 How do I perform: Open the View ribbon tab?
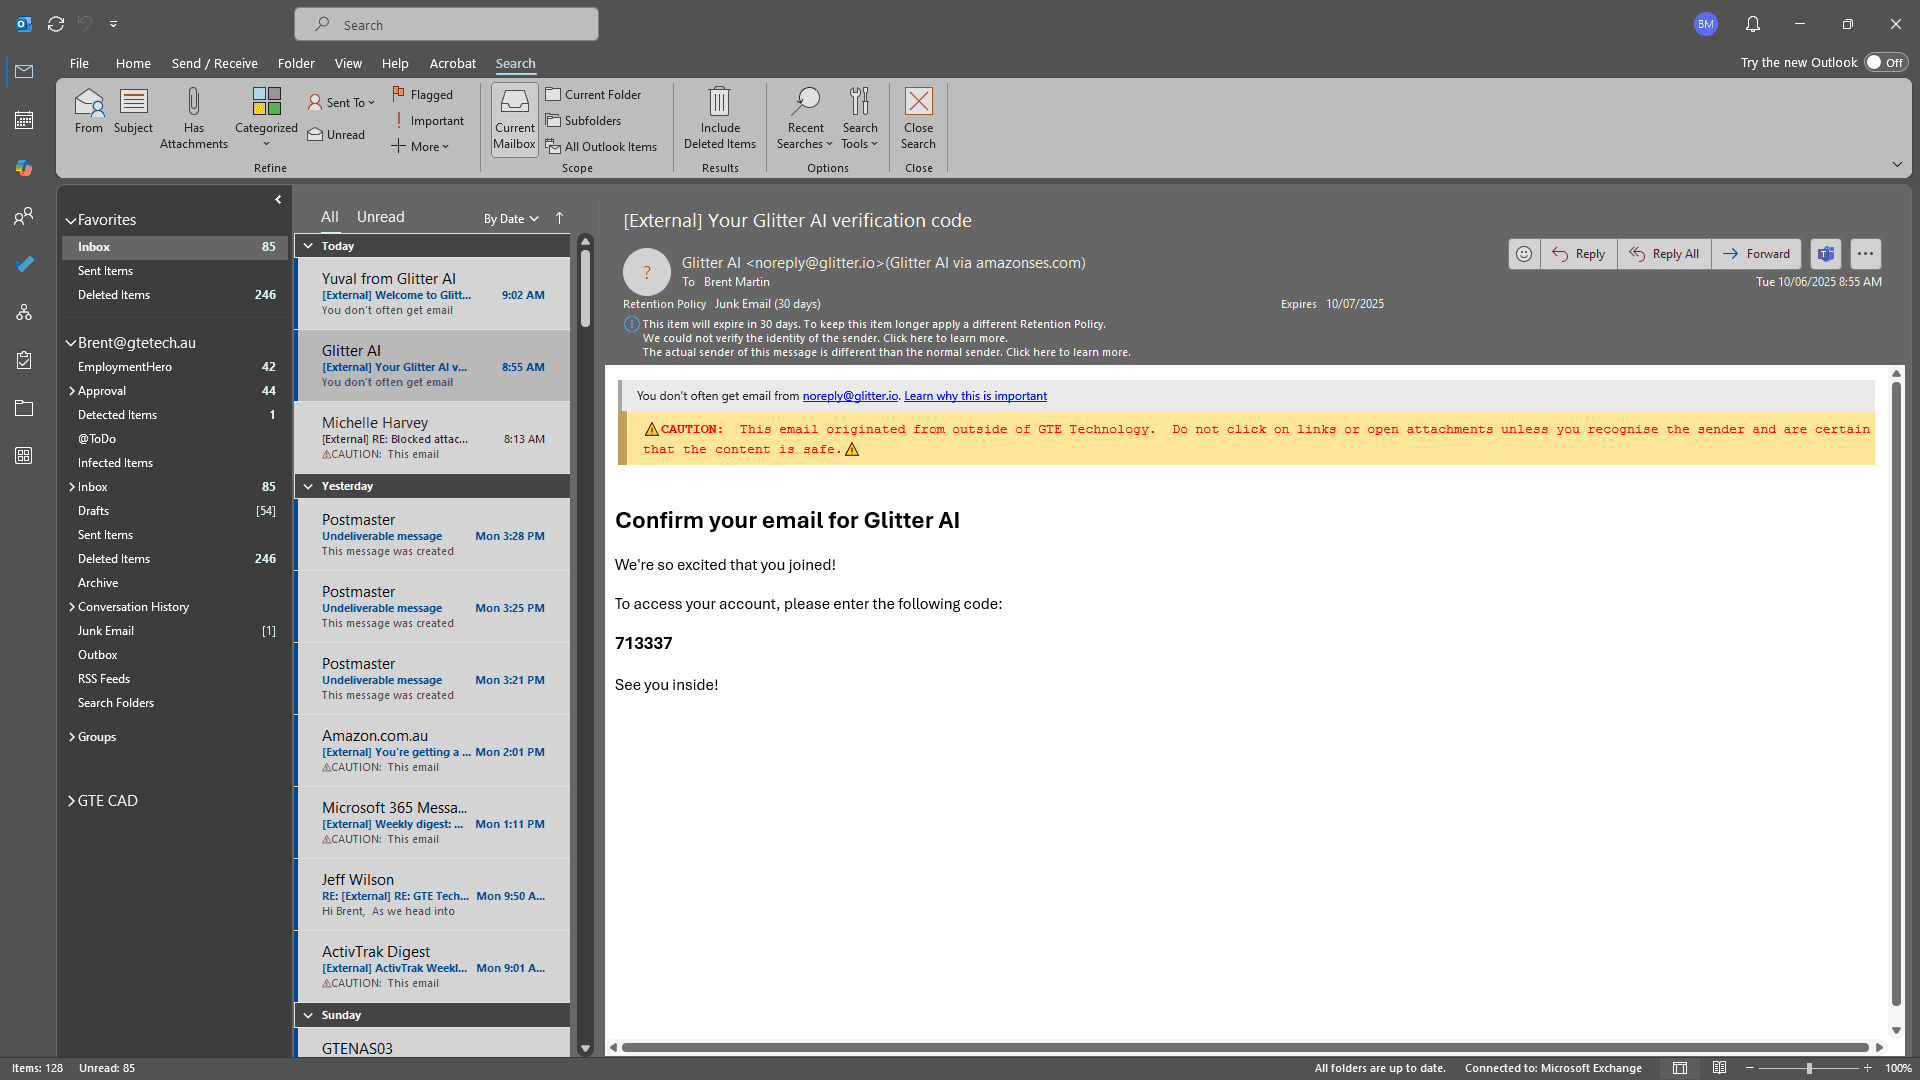[x=348, y=63]
